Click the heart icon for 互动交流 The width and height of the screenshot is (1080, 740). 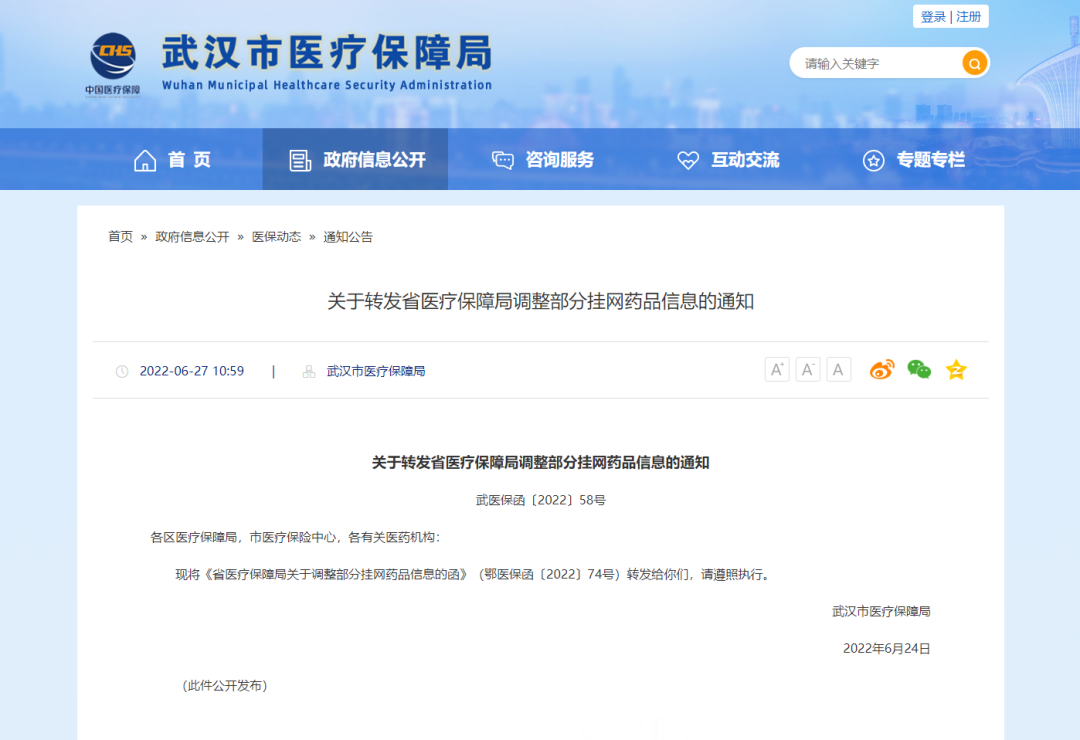click(x=687, y=158)
